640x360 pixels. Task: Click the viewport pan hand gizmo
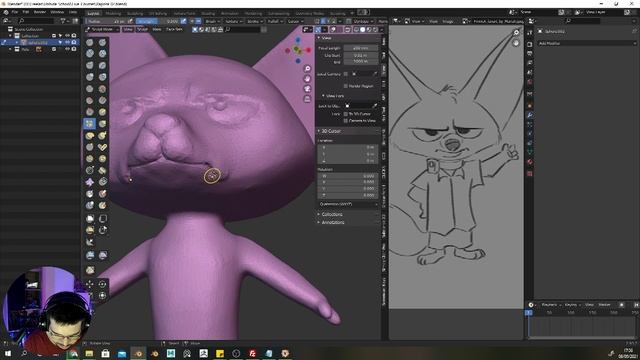click(307, 78)
